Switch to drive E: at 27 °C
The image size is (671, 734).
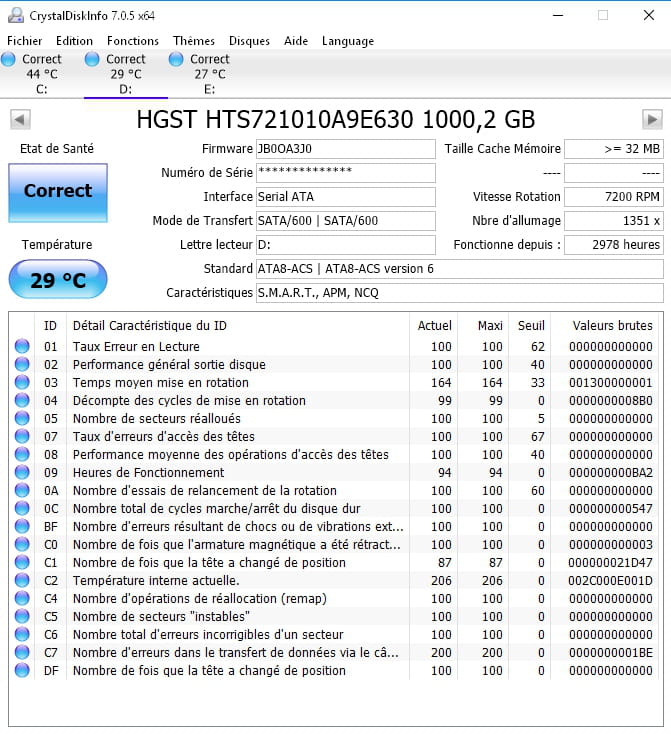209,73
